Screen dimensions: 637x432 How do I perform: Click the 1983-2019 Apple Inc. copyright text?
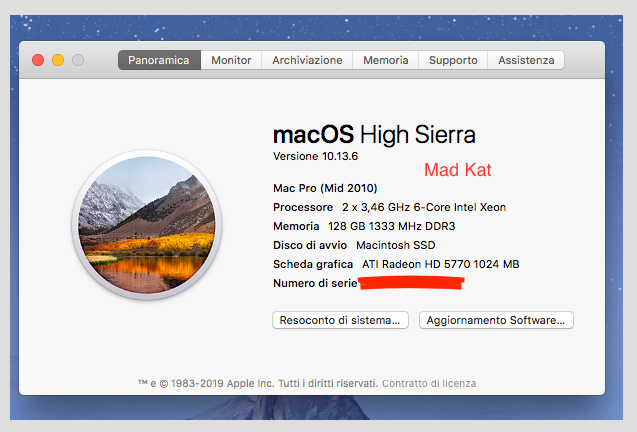(x=258, y=383)
